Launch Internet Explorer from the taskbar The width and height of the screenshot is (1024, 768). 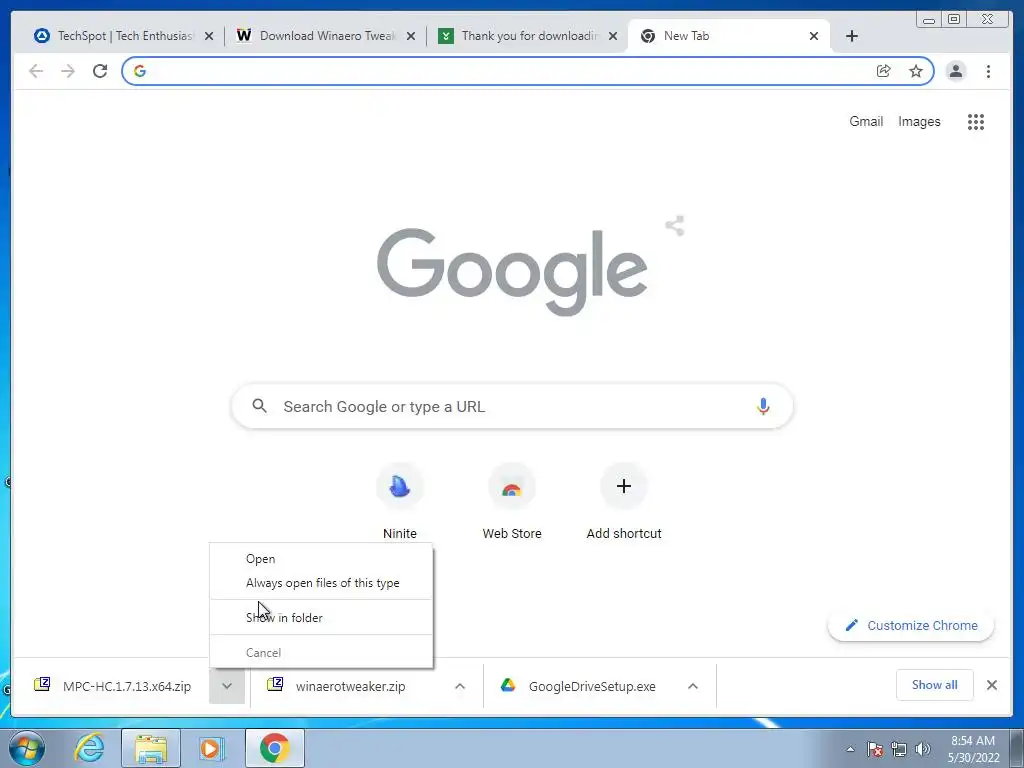click(x=89, y=748)
